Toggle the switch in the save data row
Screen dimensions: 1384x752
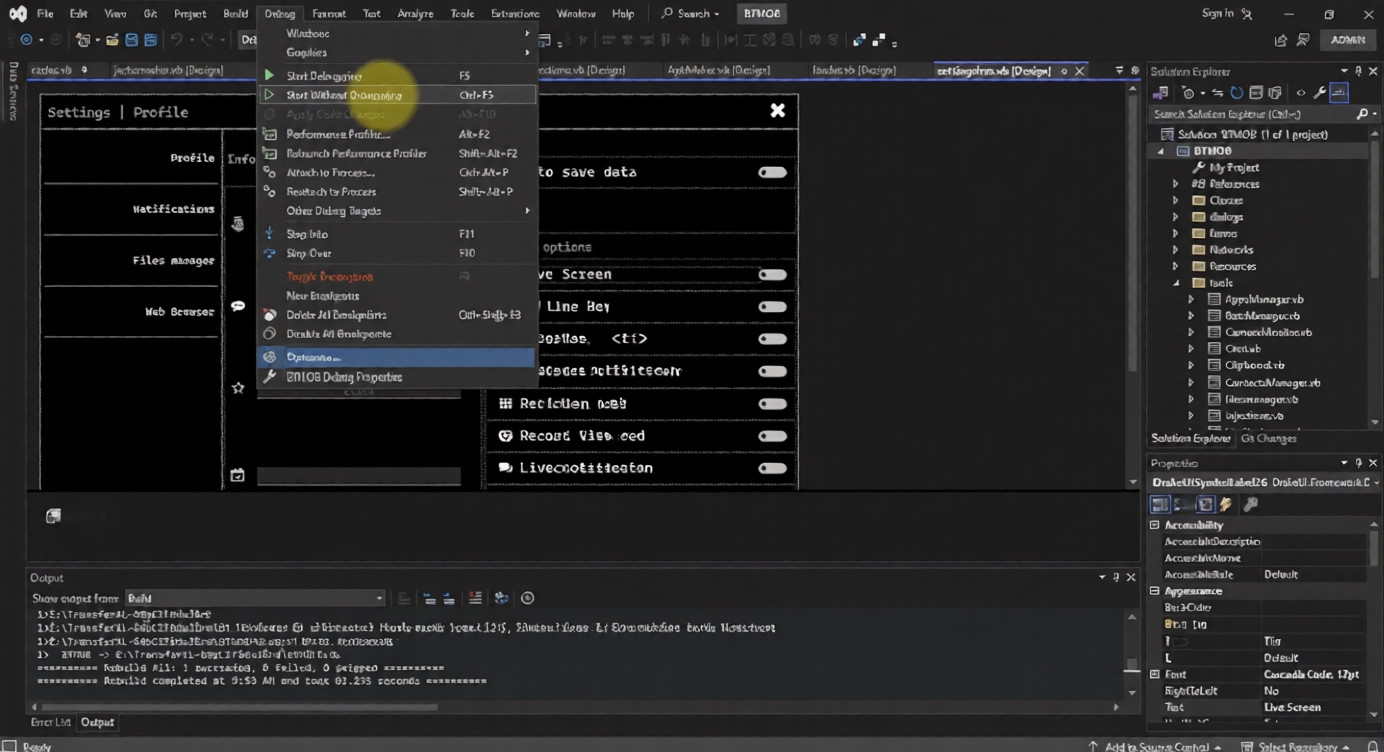point(772,172)
